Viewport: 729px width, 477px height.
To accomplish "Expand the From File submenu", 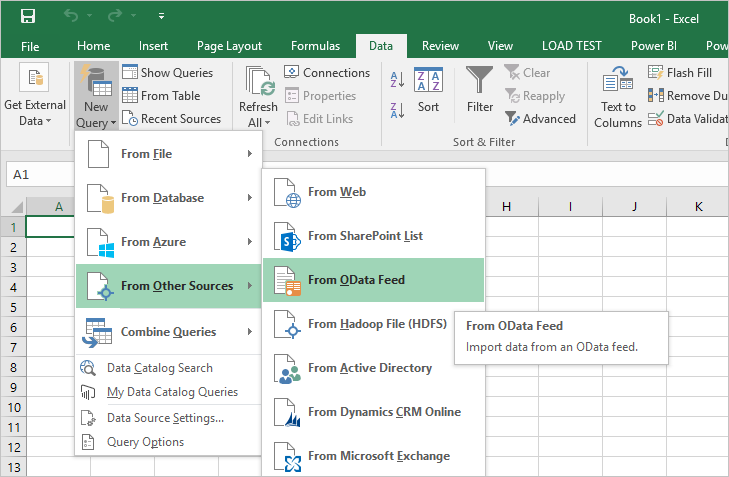I will click(x=168, y=154).
